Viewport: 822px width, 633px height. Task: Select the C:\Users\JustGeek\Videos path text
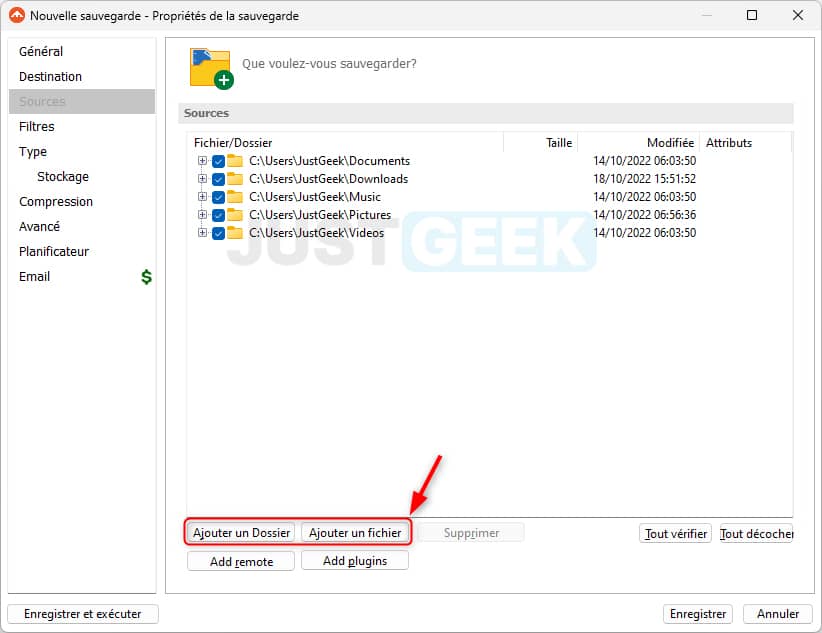pyautogui.click(x=316, y=232)
